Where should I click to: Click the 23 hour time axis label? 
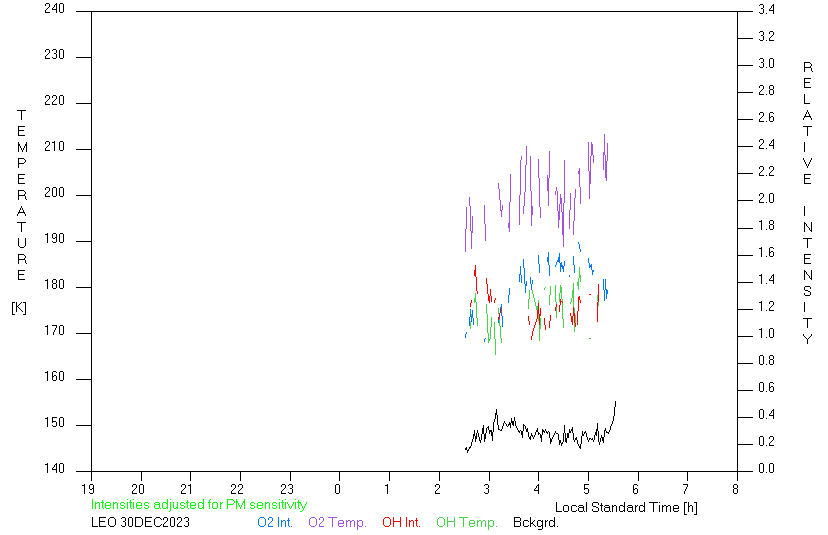pyautogui.click(x=287, y=489)
